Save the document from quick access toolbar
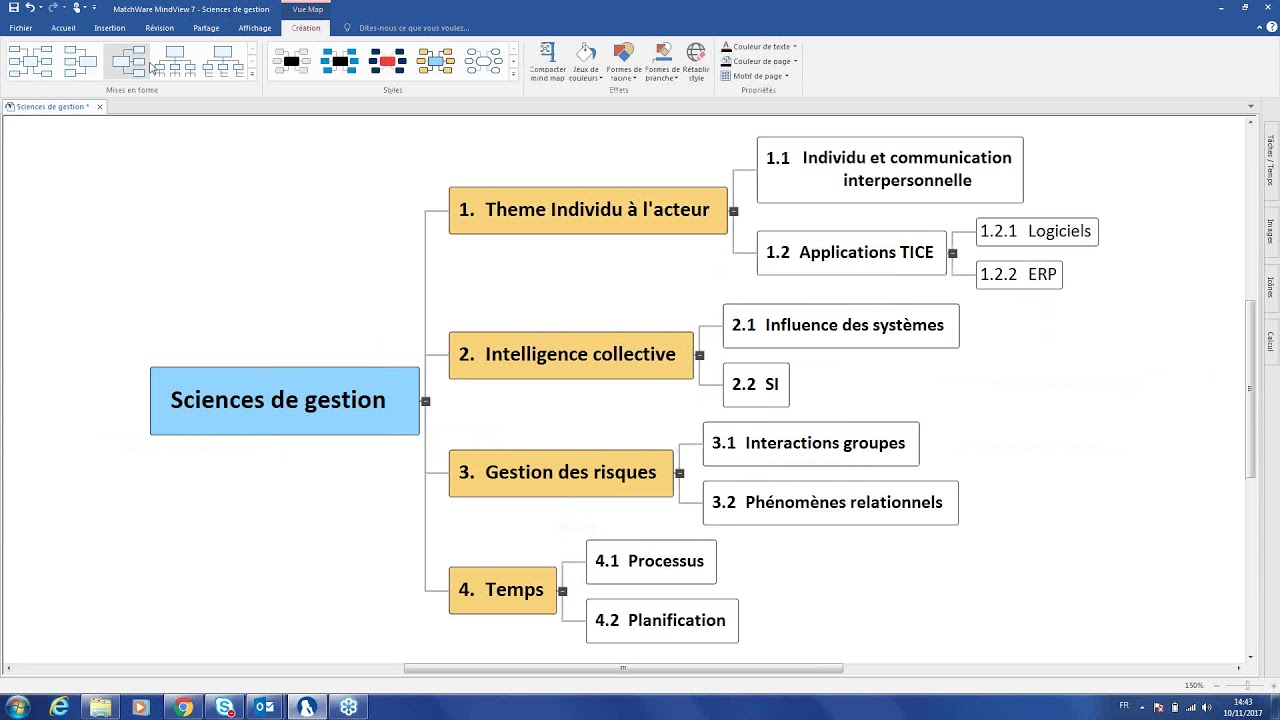Viewport: 1280px width, 720px height. point(13,8)
